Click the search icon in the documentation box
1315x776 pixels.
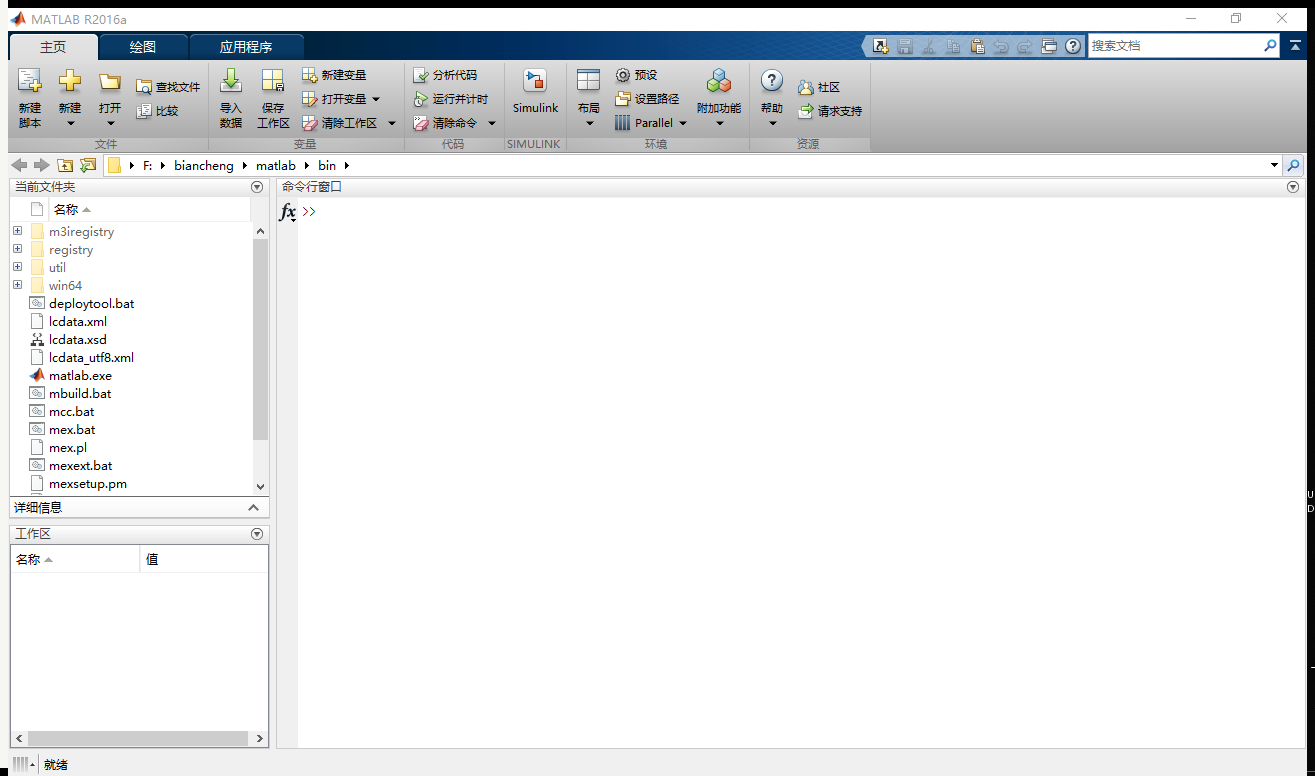(x=1271, y=46)
